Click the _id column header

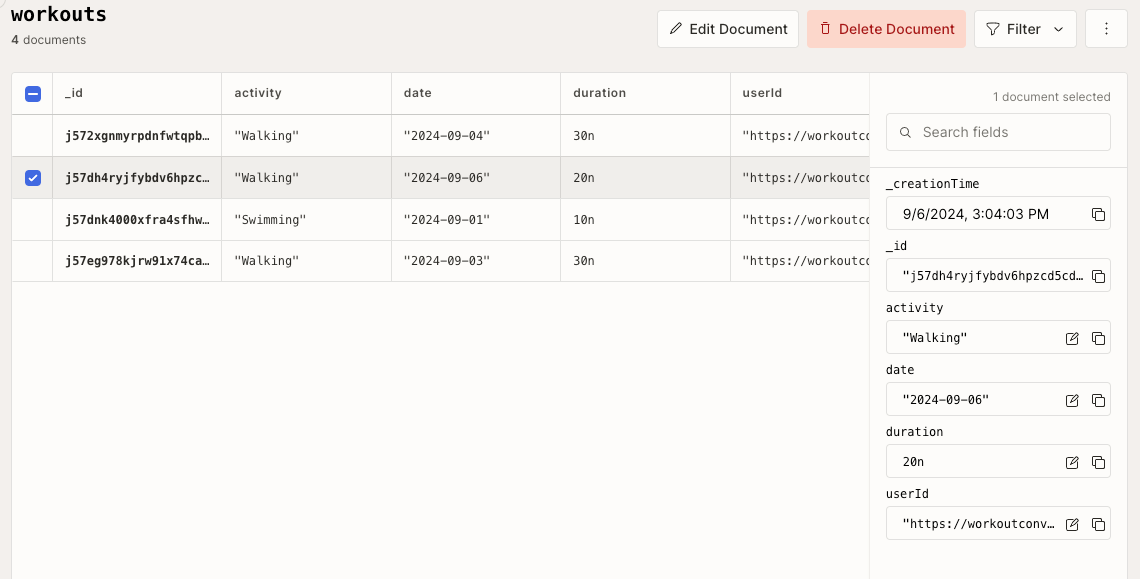[137, 93]
